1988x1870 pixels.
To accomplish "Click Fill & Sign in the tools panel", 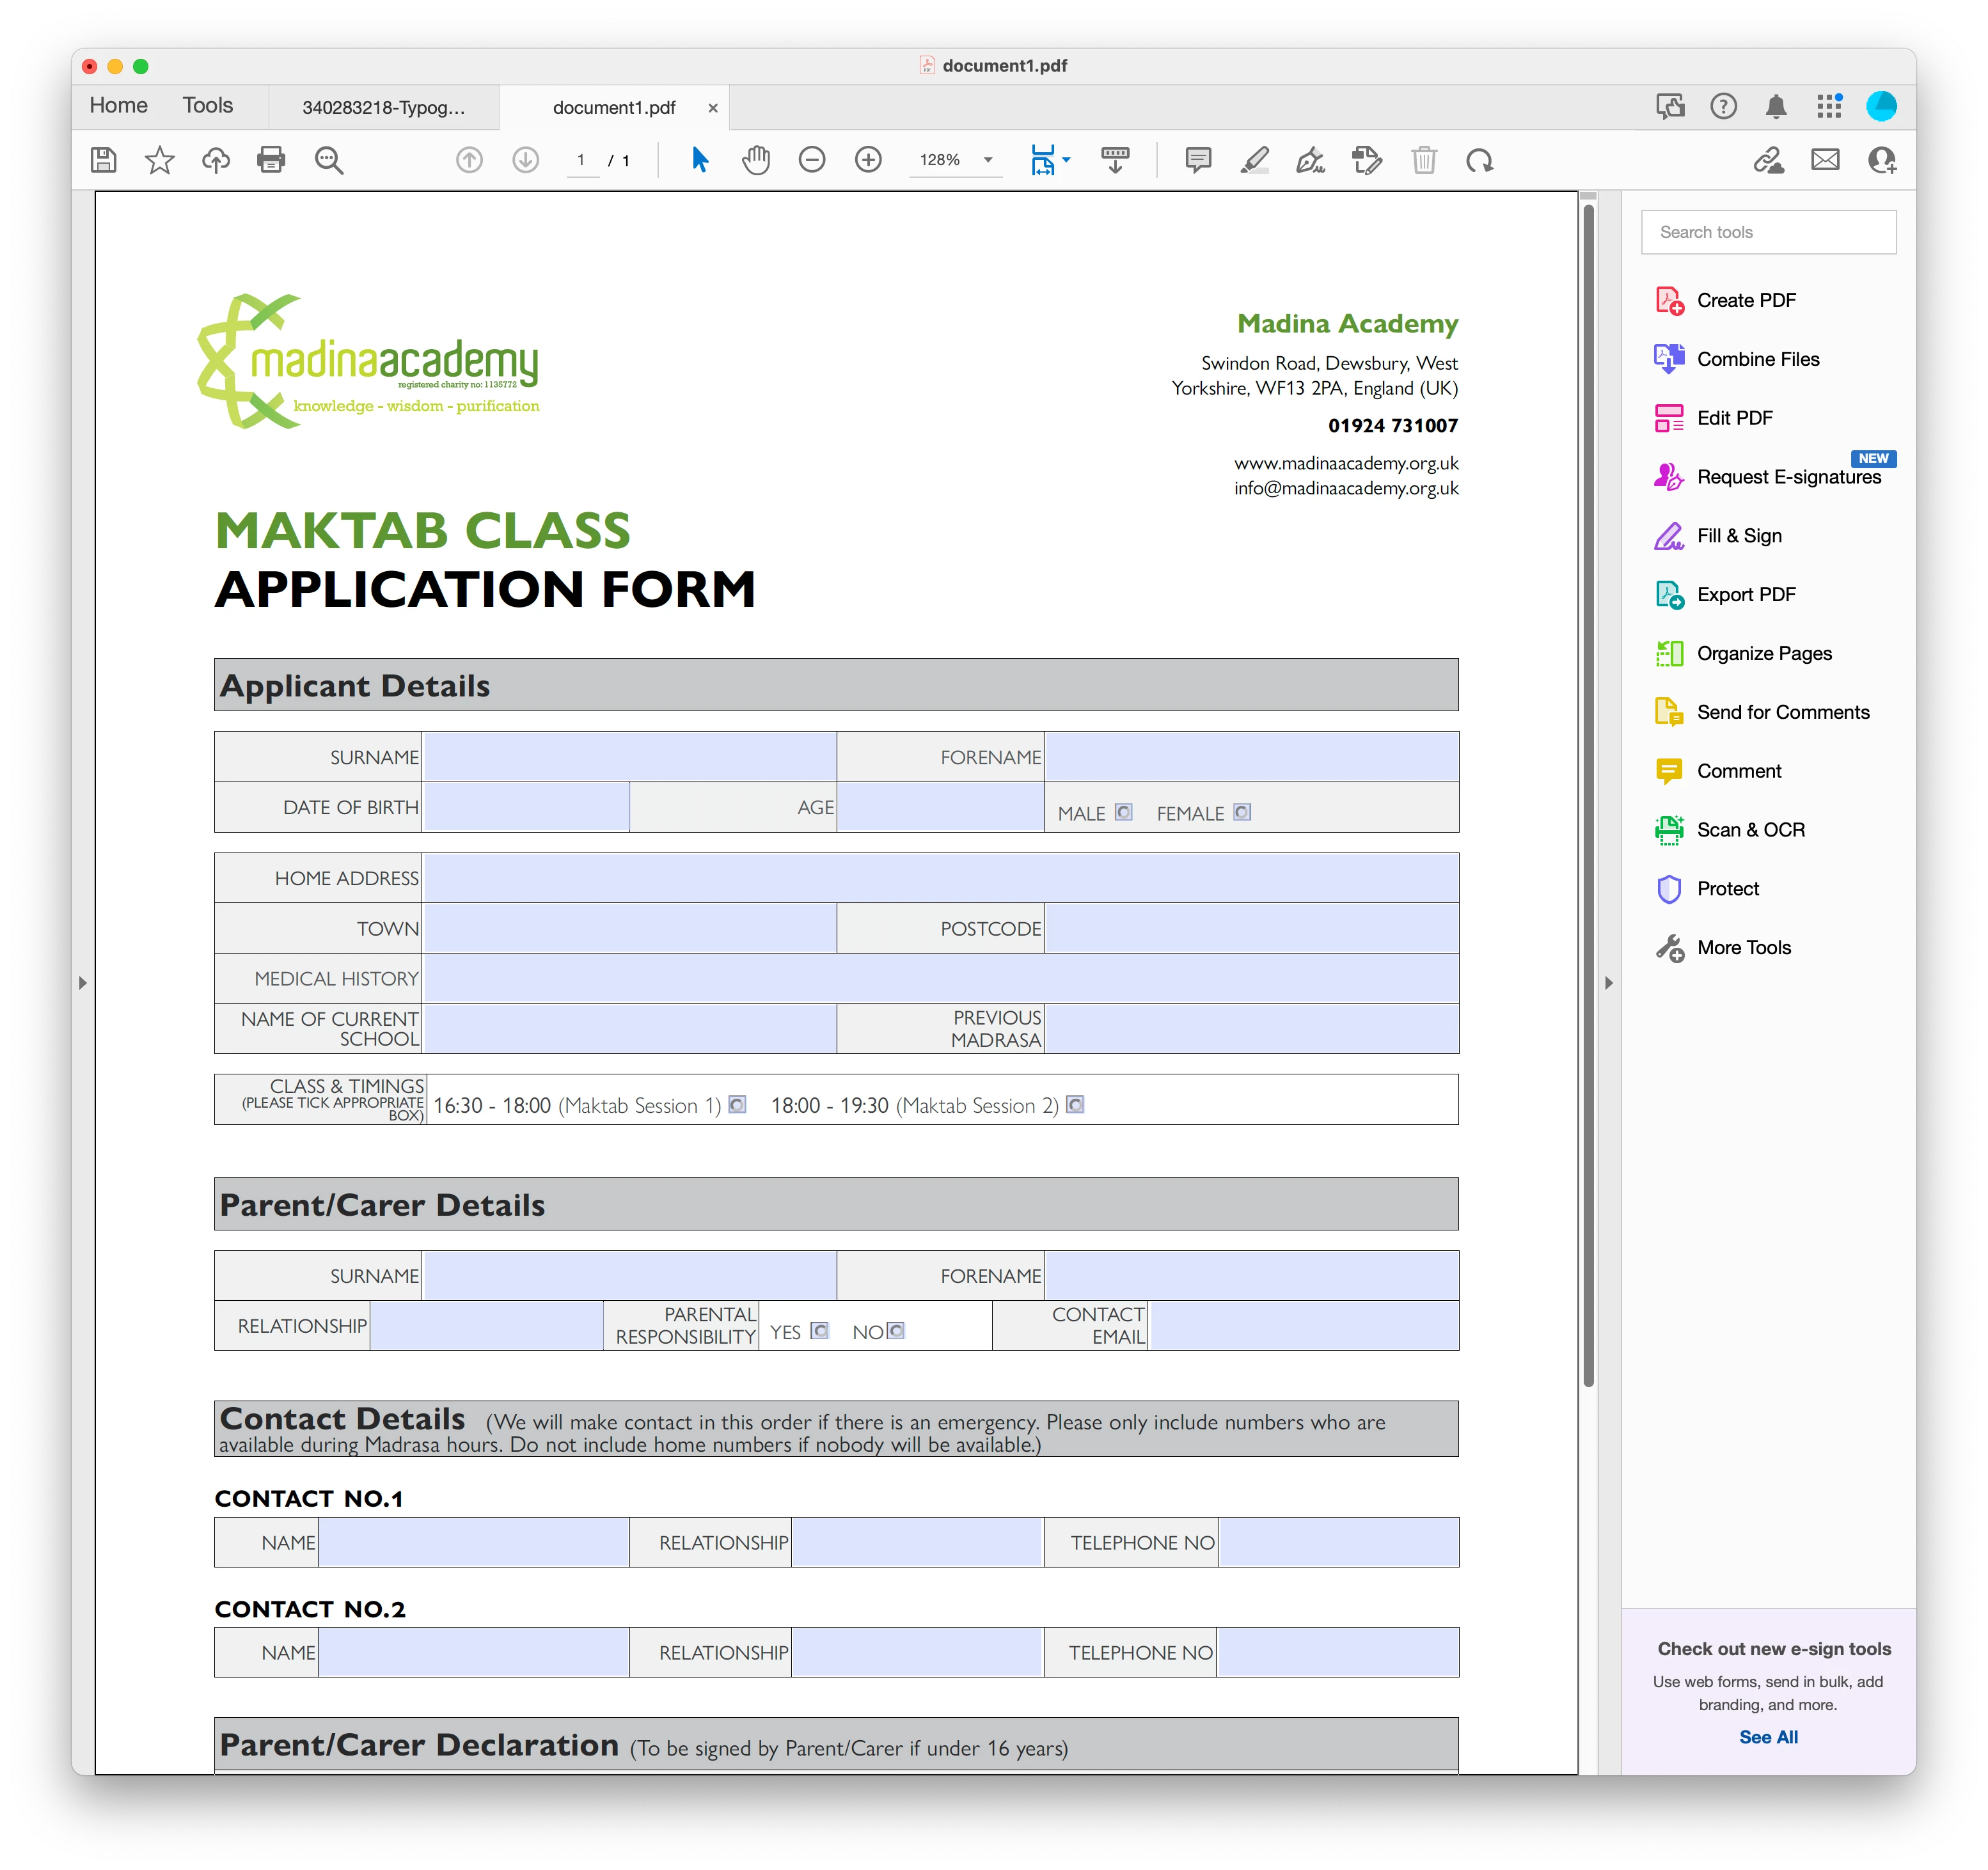I will tap(1738, 536).
